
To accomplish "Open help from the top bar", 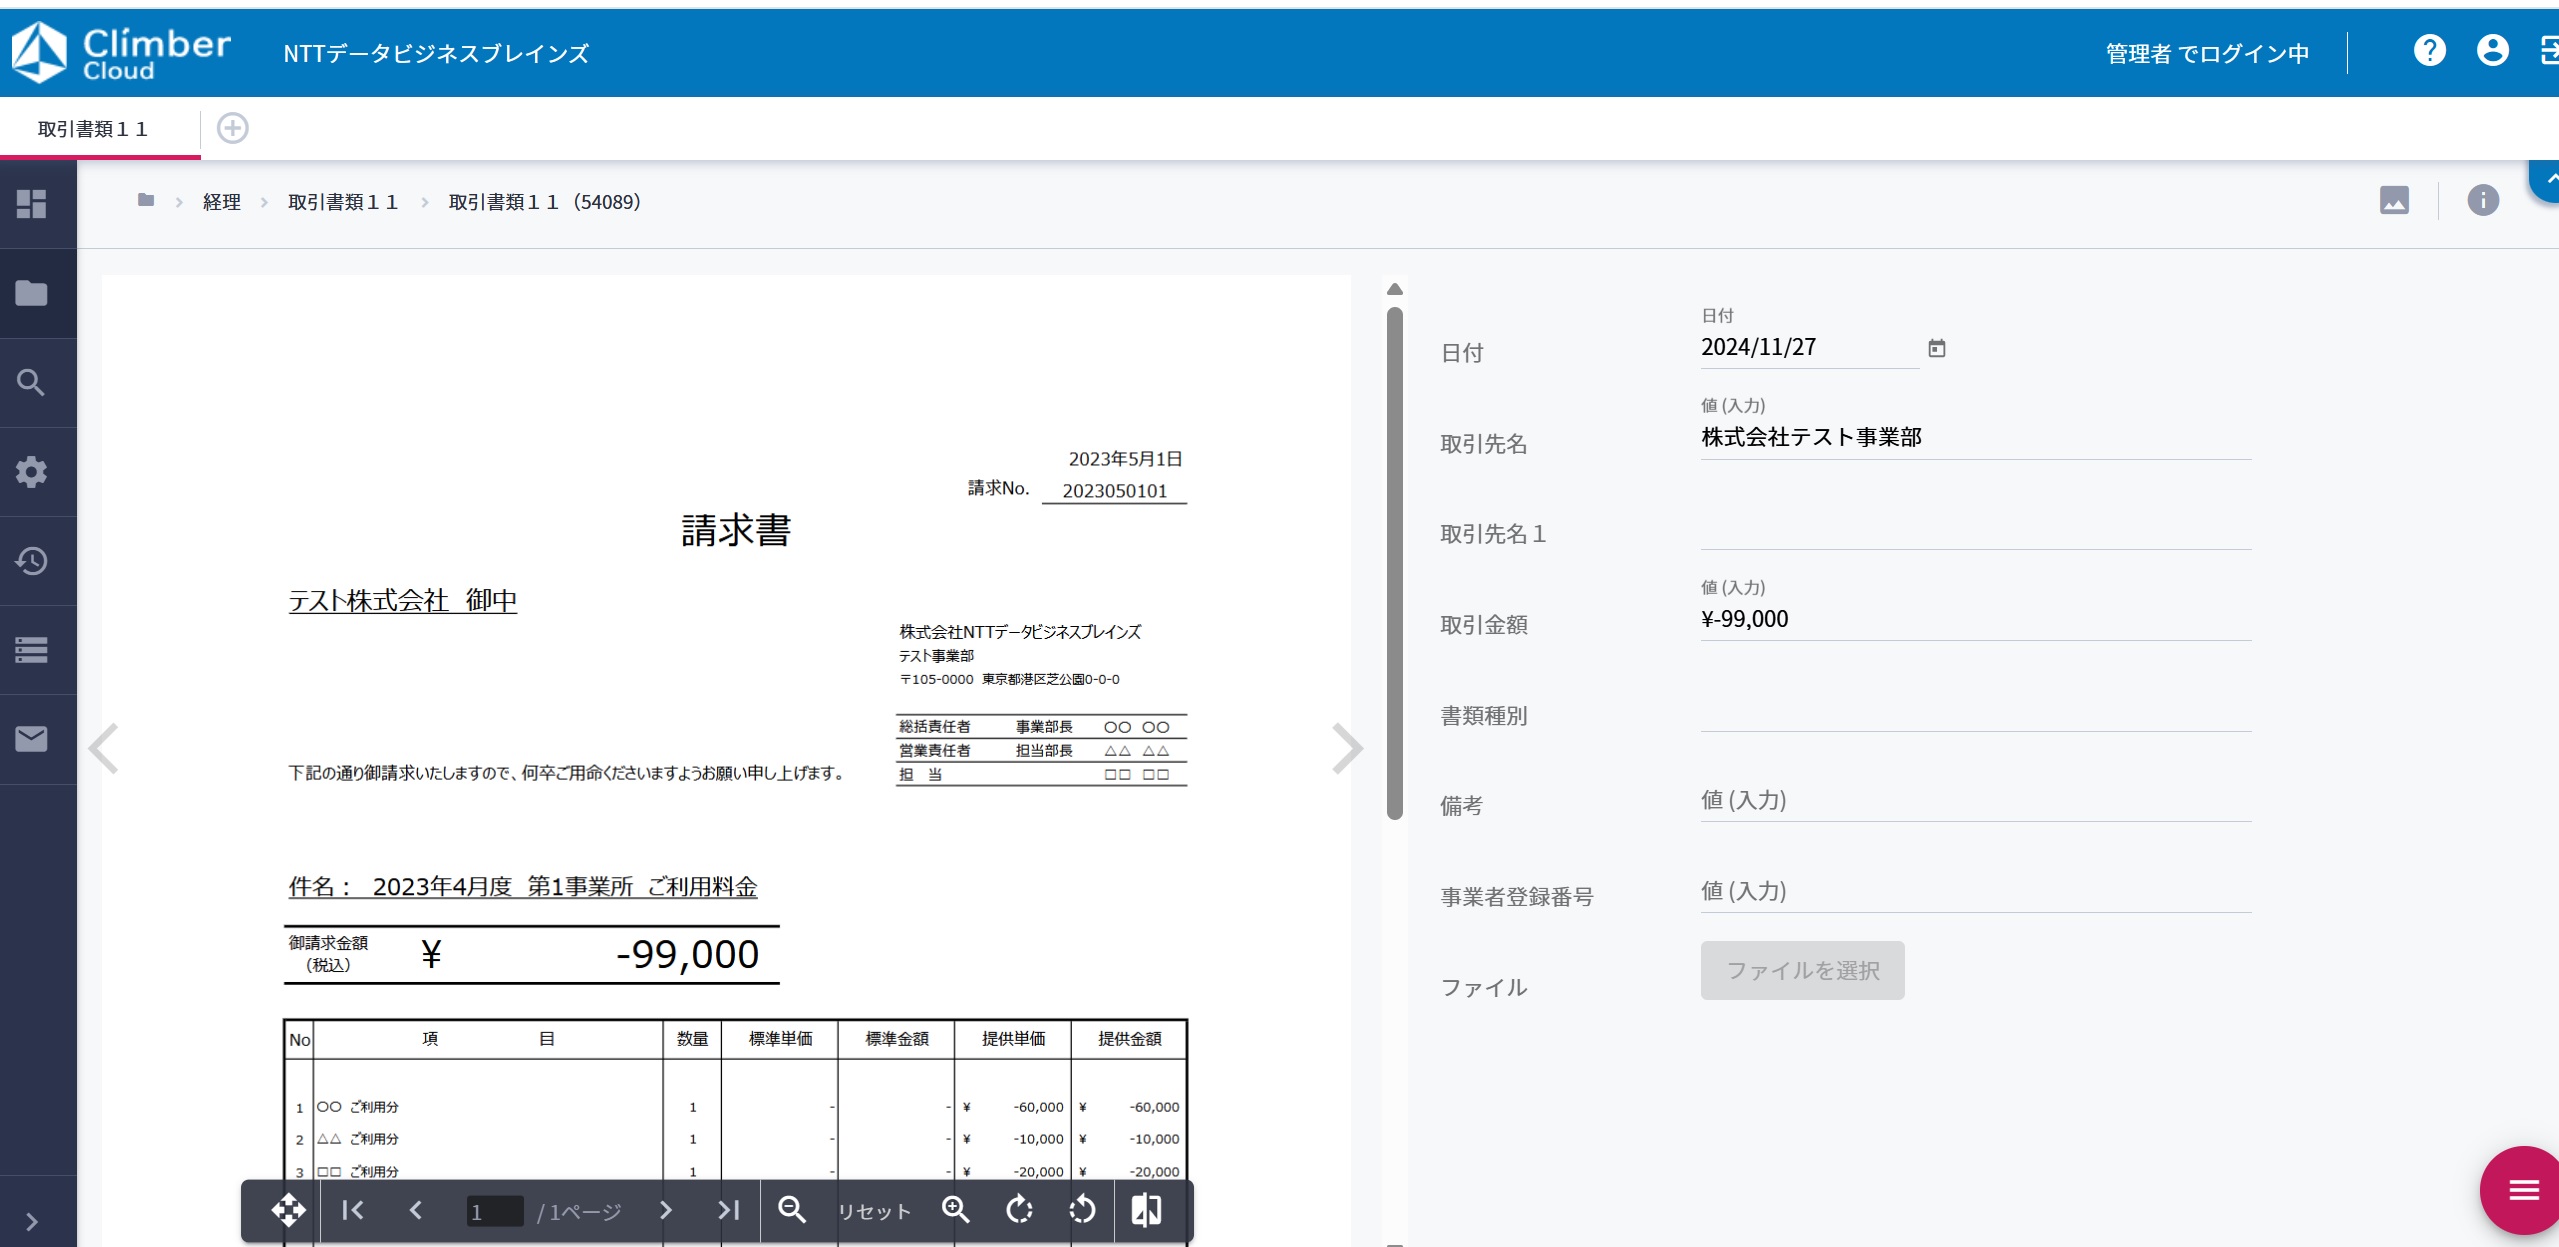I will (2431, 50).
